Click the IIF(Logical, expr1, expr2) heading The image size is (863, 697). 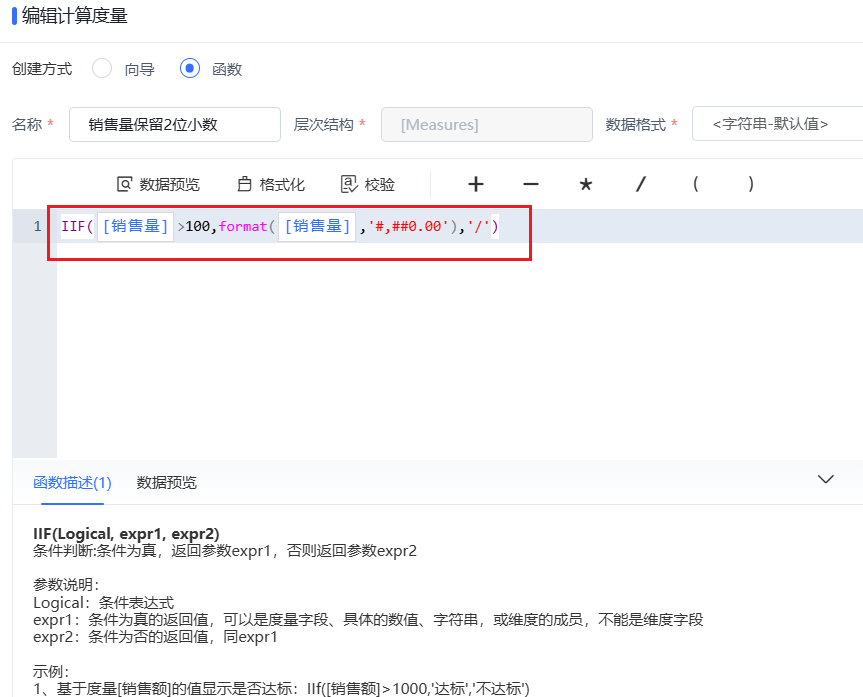point(126,533)
